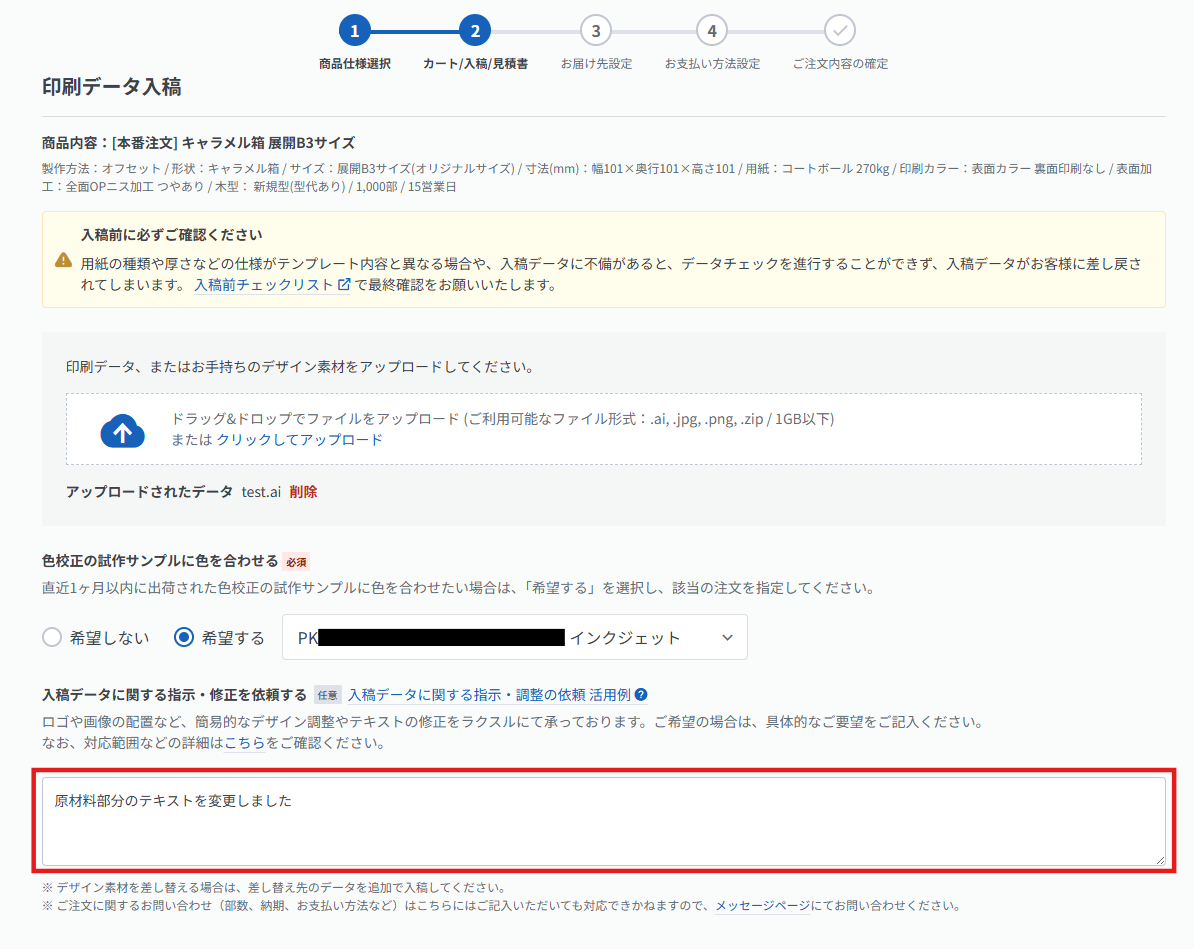1194x949 pixels.
Task: Go to ご注文内容の確定 step label
Action: pos(840,64)
